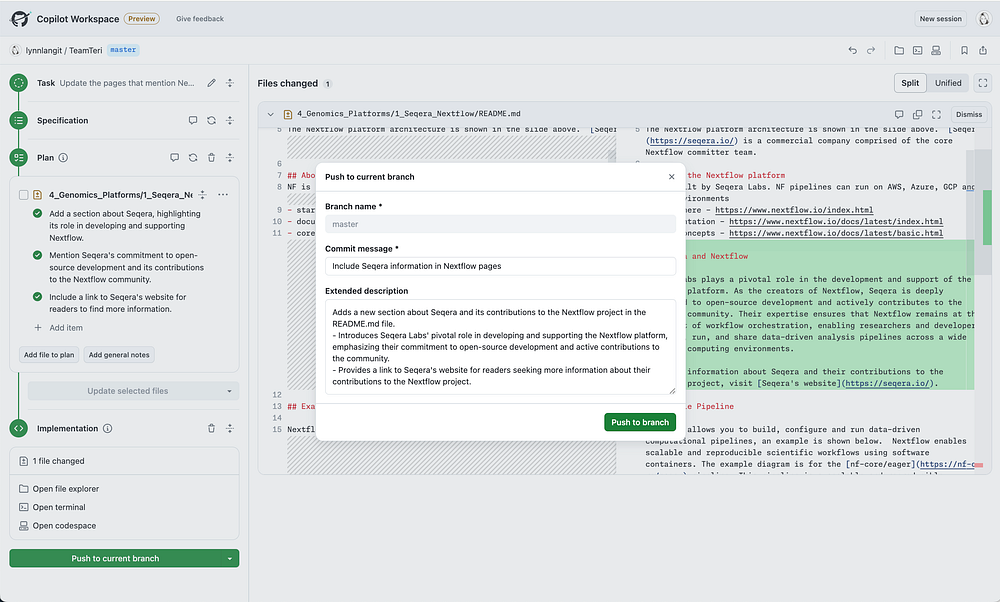
Task: Toggle the Add a section about Seqera step
Action: tap(38, 214)
